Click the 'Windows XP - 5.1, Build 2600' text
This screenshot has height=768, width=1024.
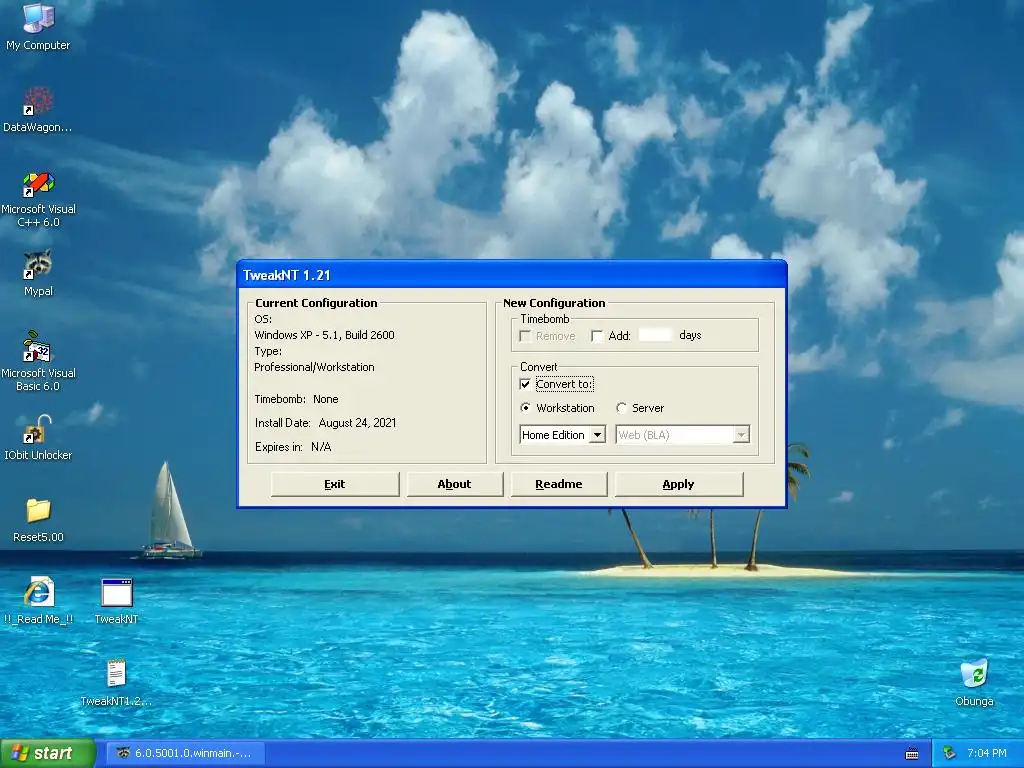[325, 335]
